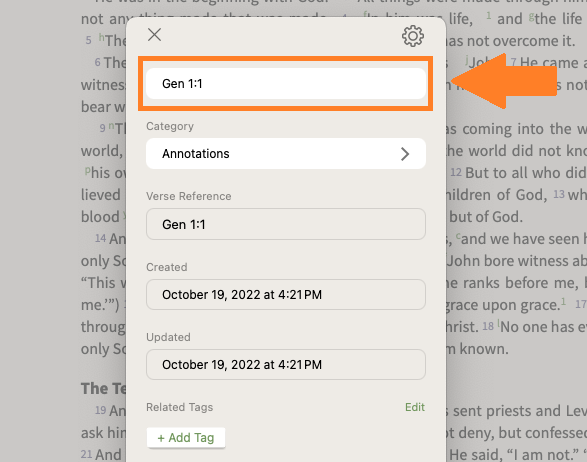587x462 pixels.
Task: Open the gear settings icon
Action: [413, 36]
